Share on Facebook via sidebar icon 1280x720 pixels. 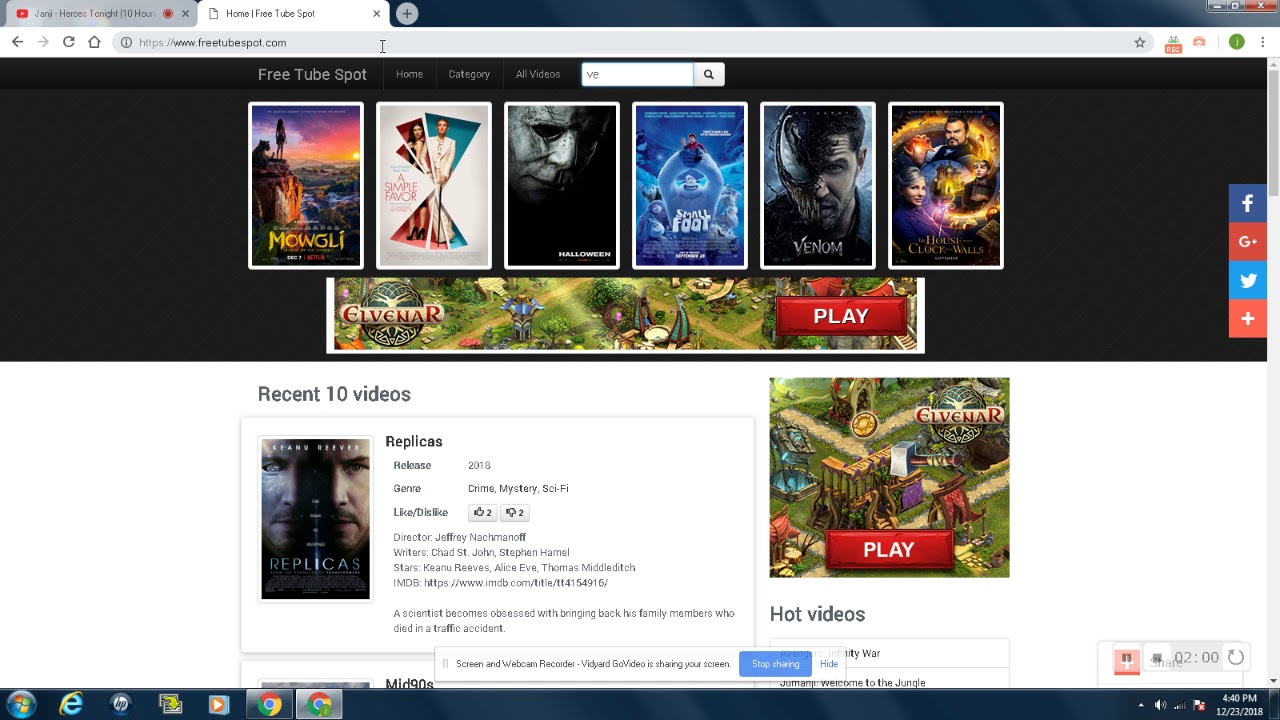tap(1247, 204)
